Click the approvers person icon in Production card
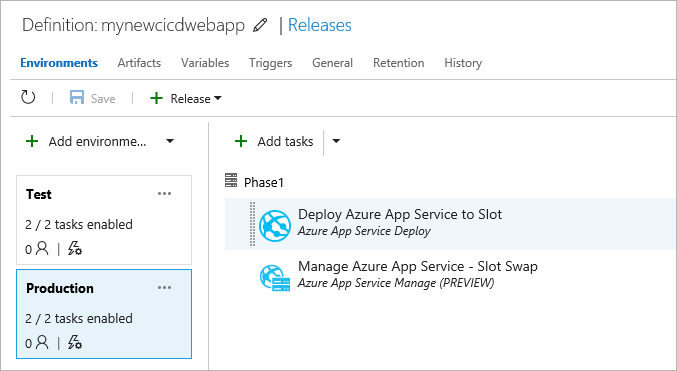 tap(42, 342)
